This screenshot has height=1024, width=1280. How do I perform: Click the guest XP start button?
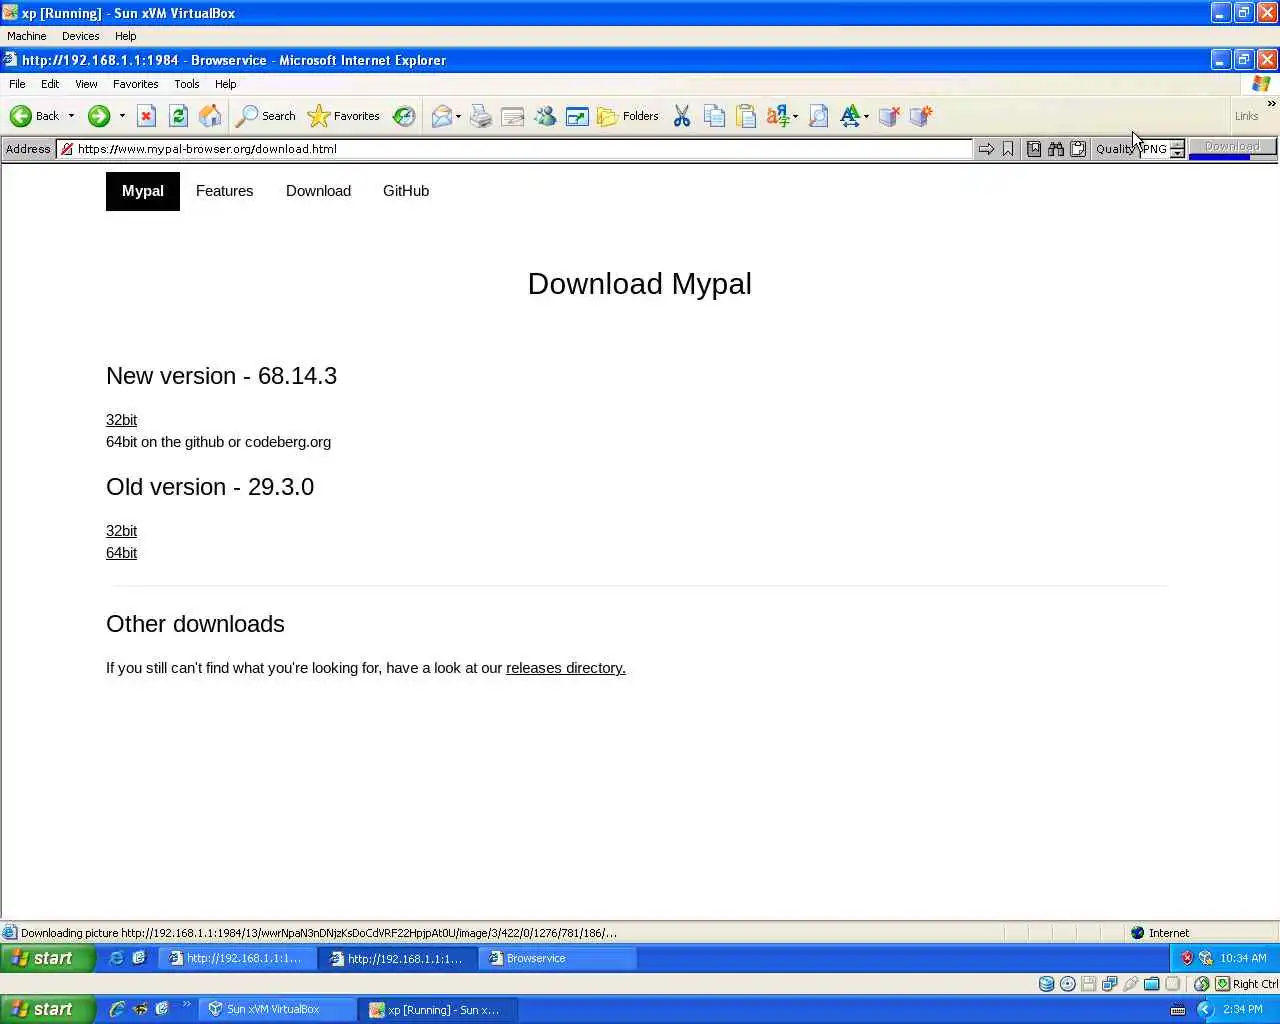pyautogui.click(x=47, y=958)
